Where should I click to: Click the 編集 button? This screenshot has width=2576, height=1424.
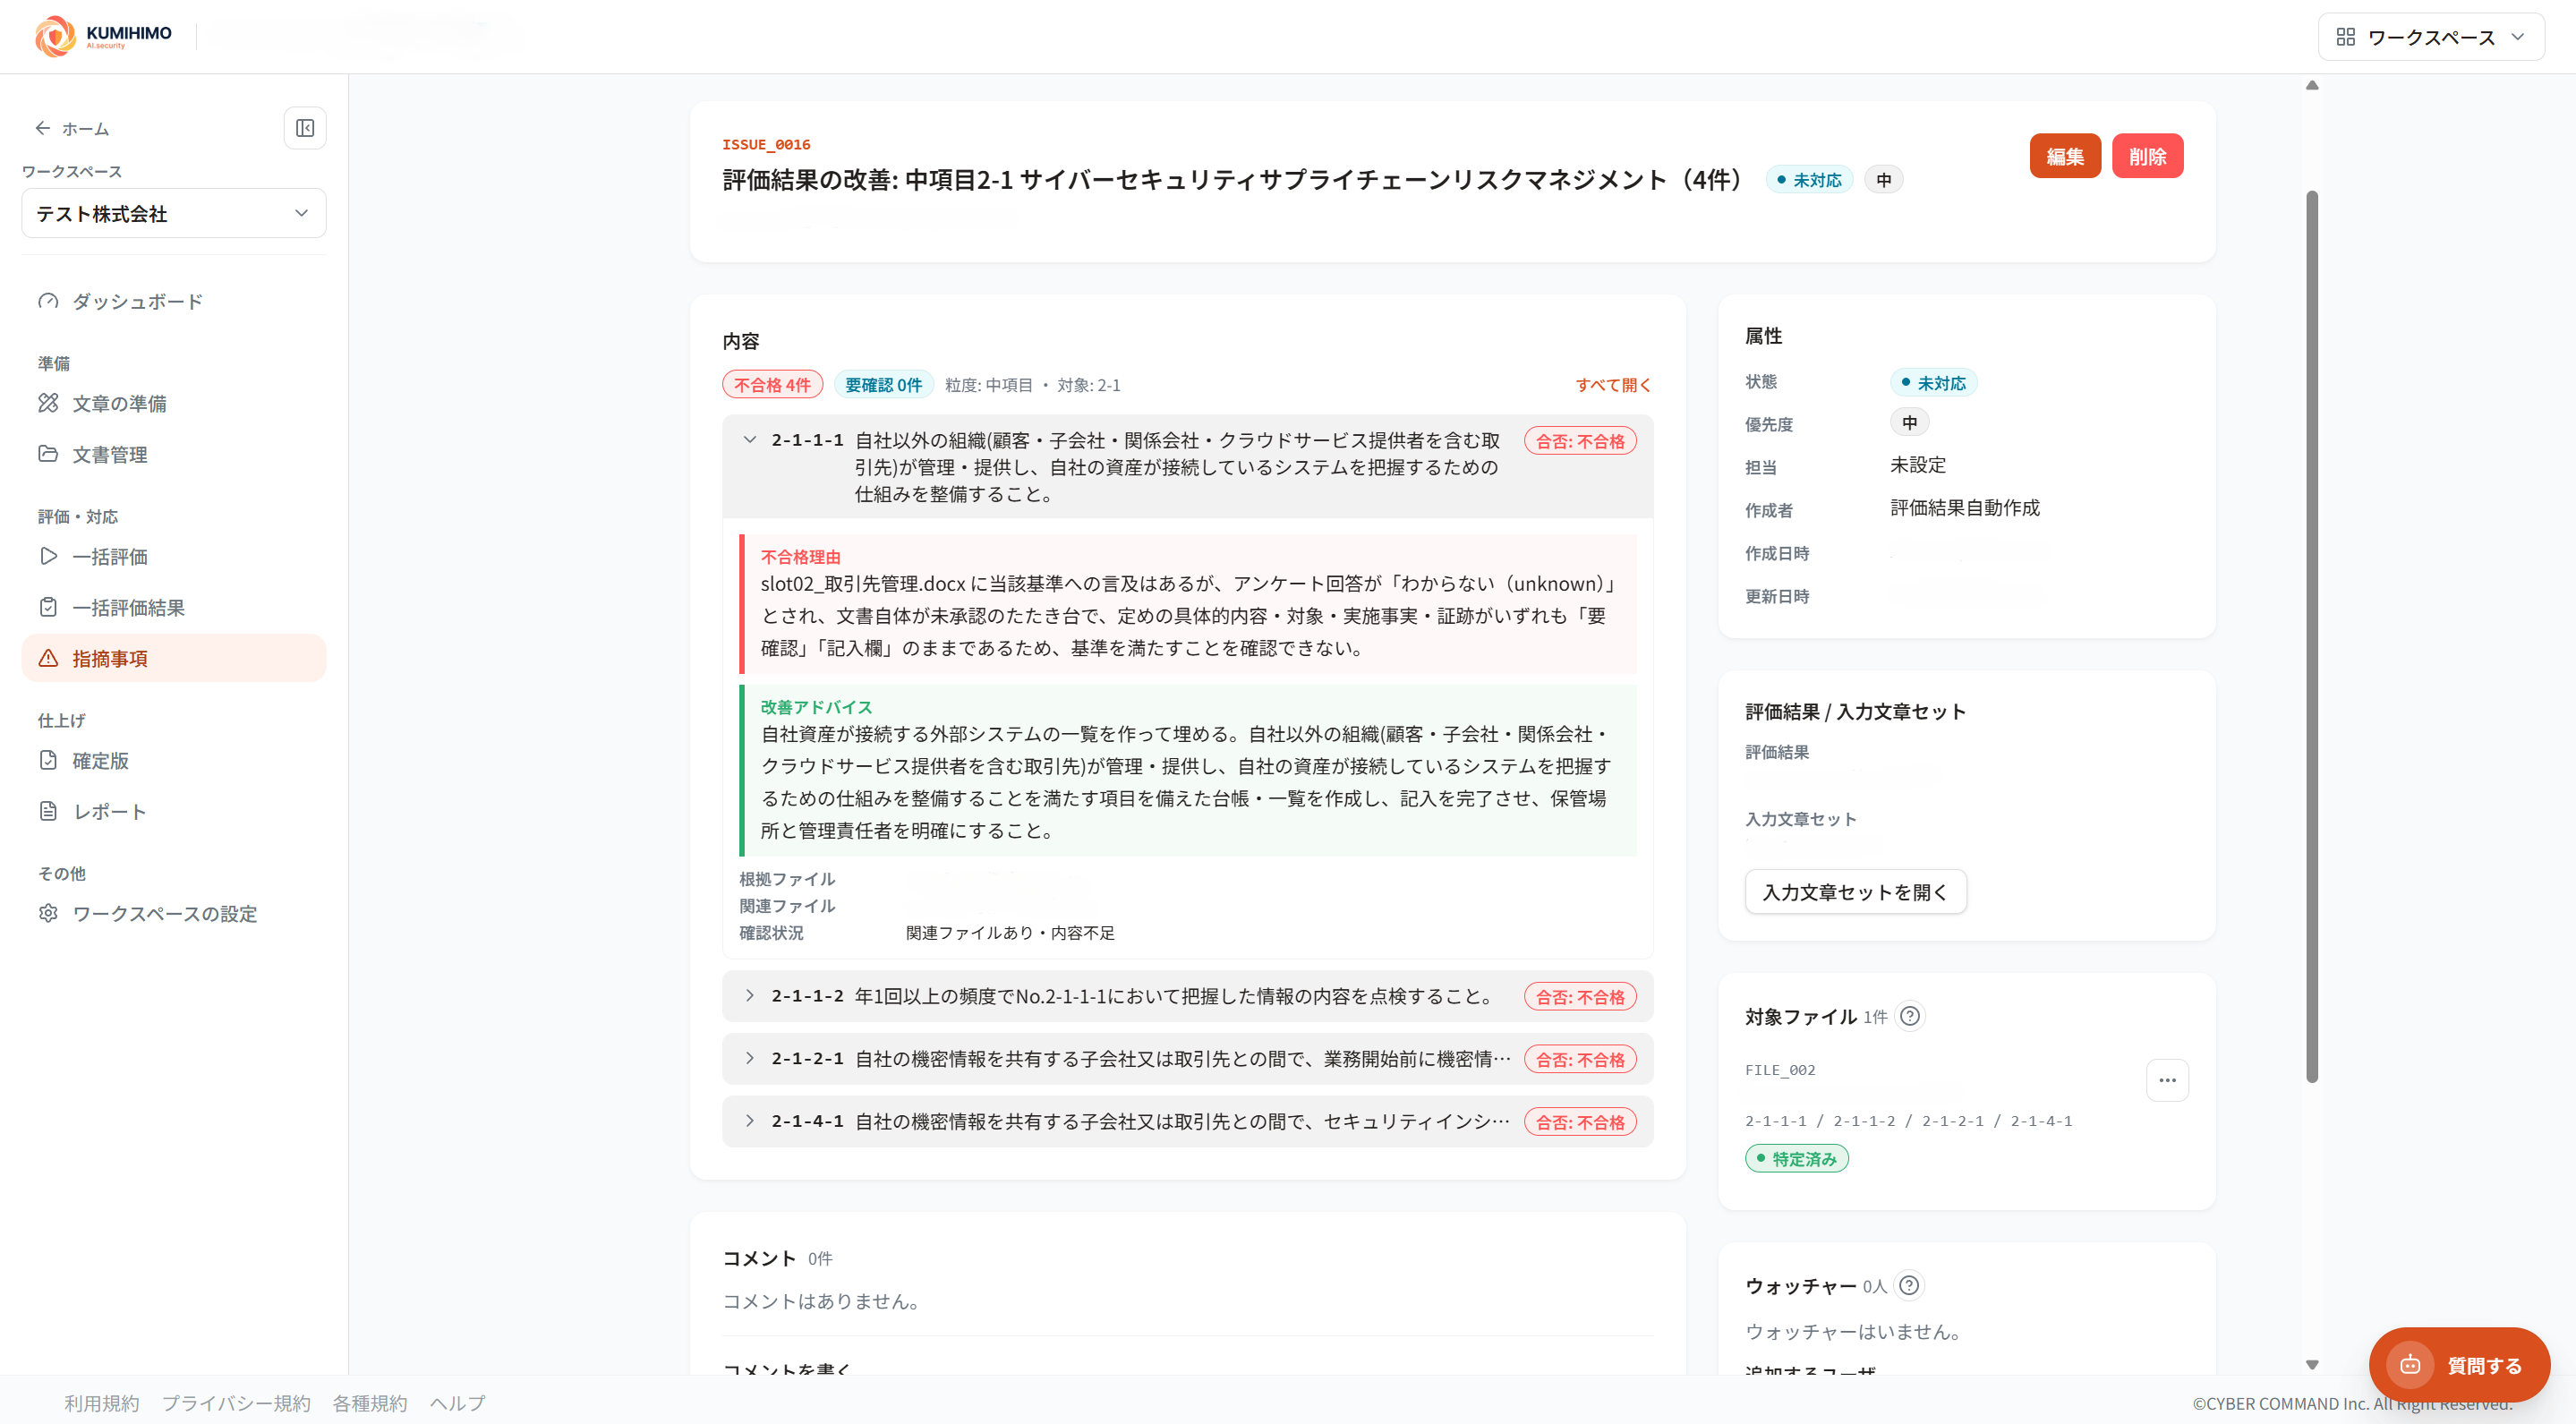click(x=2065, y=156)
